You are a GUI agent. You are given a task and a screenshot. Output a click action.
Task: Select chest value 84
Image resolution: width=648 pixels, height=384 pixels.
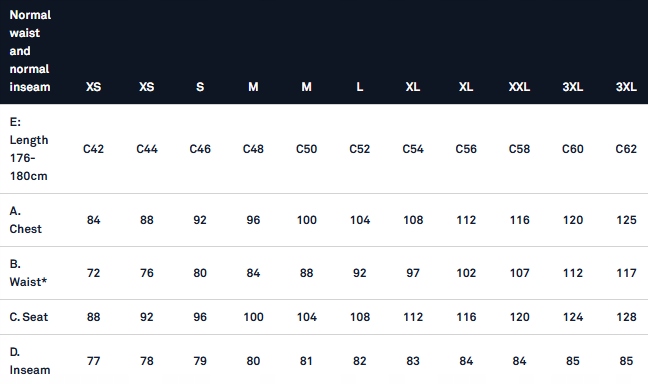[x=93, y=220]
